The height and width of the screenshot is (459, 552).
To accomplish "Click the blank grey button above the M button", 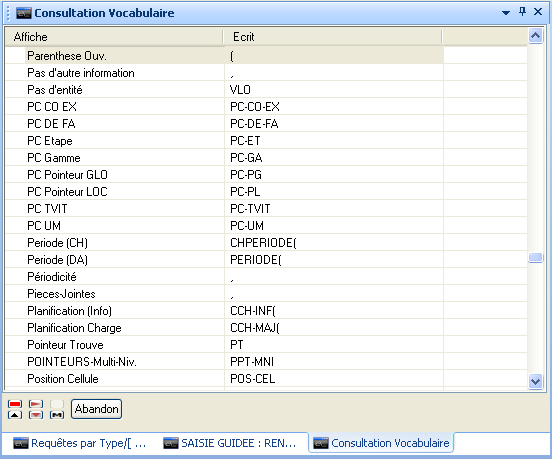I will click(57, 404).
